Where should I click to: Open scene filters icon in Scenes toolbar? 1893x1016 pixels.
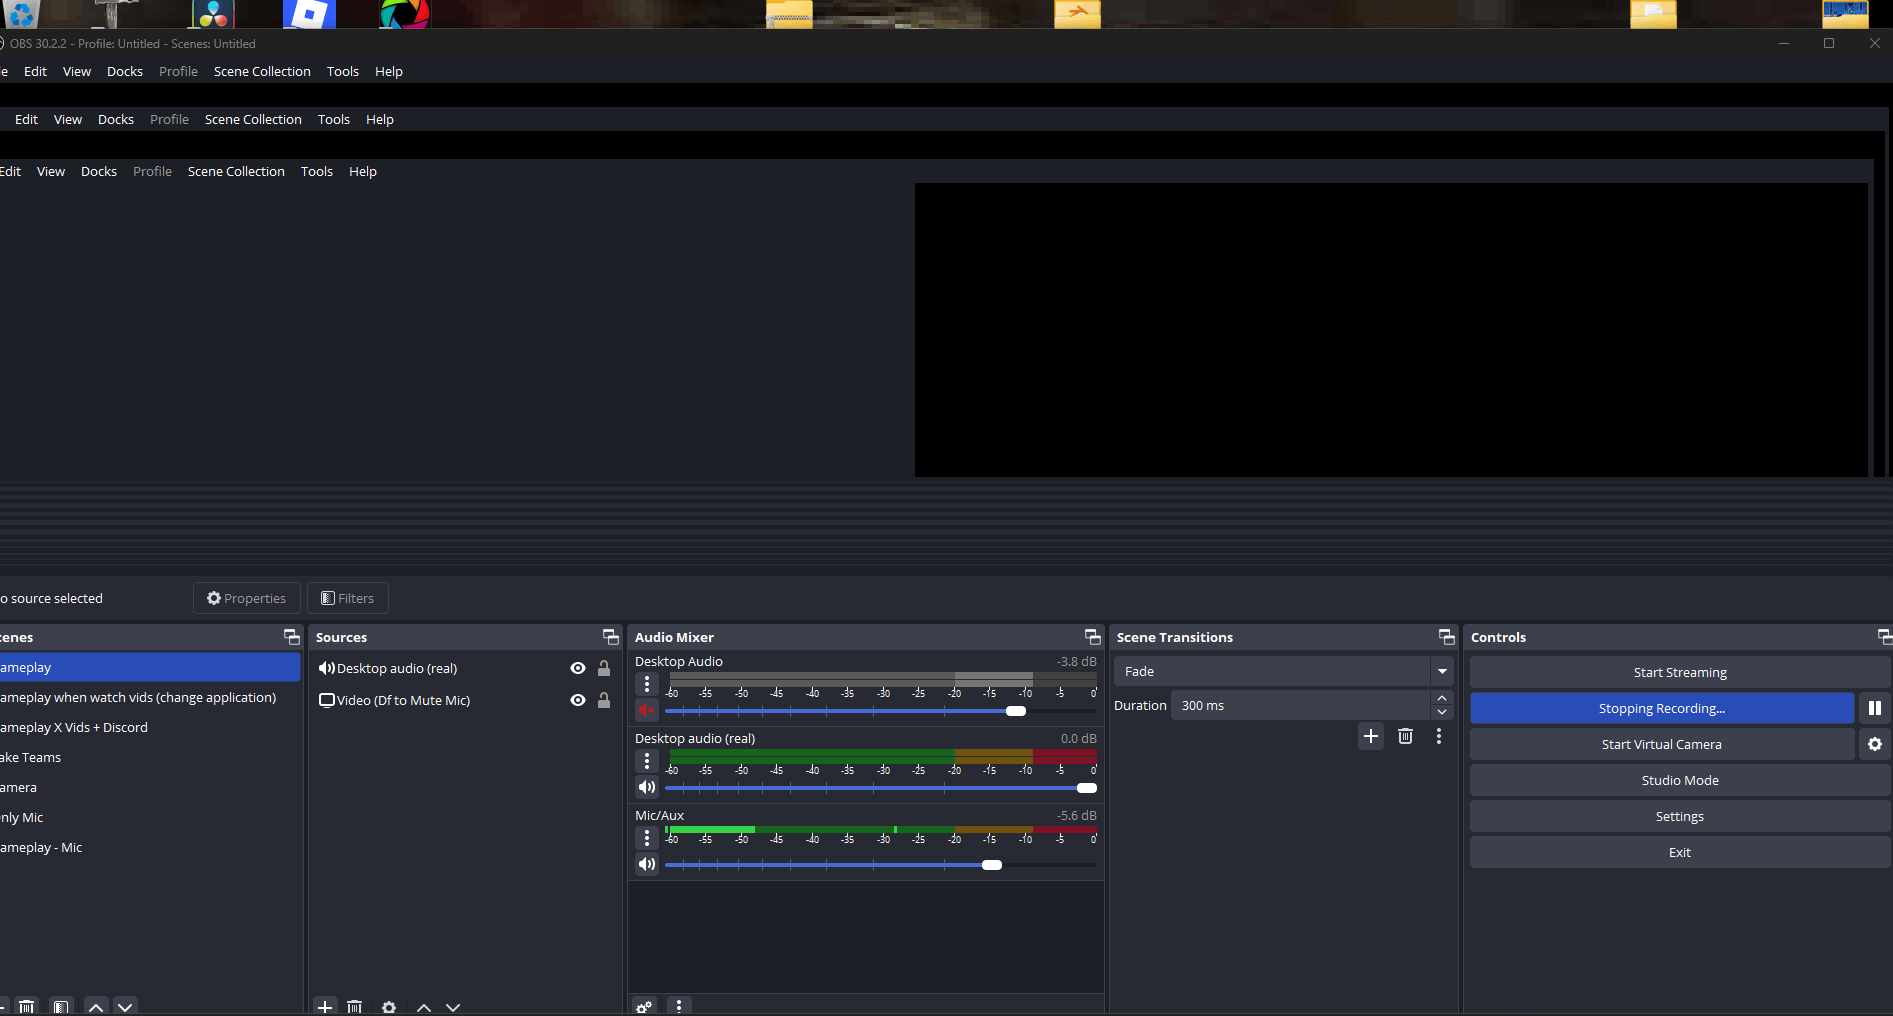click(61, 1007)
